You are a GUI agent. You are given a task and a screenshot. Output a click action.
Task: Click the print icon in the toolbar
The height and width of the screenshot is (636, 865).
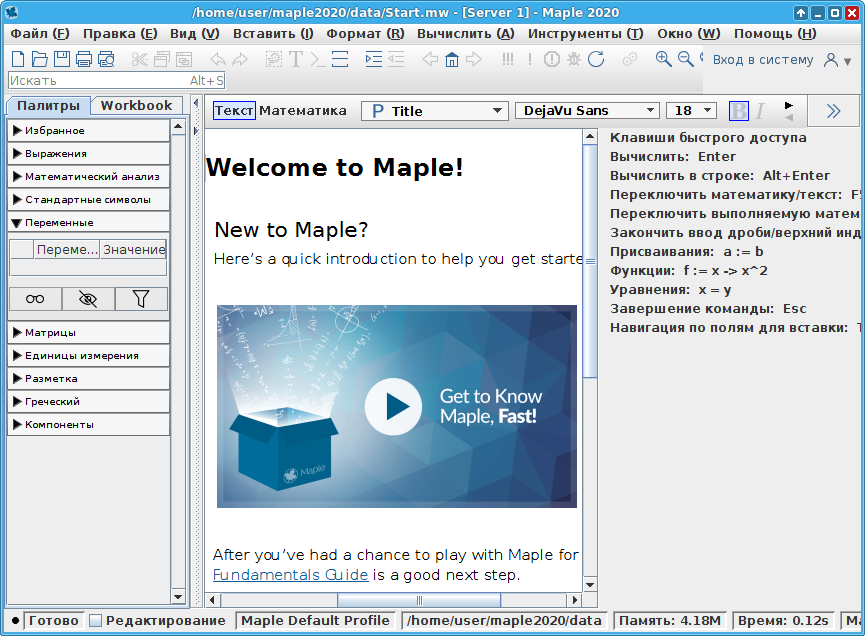(x=84, y=58)
